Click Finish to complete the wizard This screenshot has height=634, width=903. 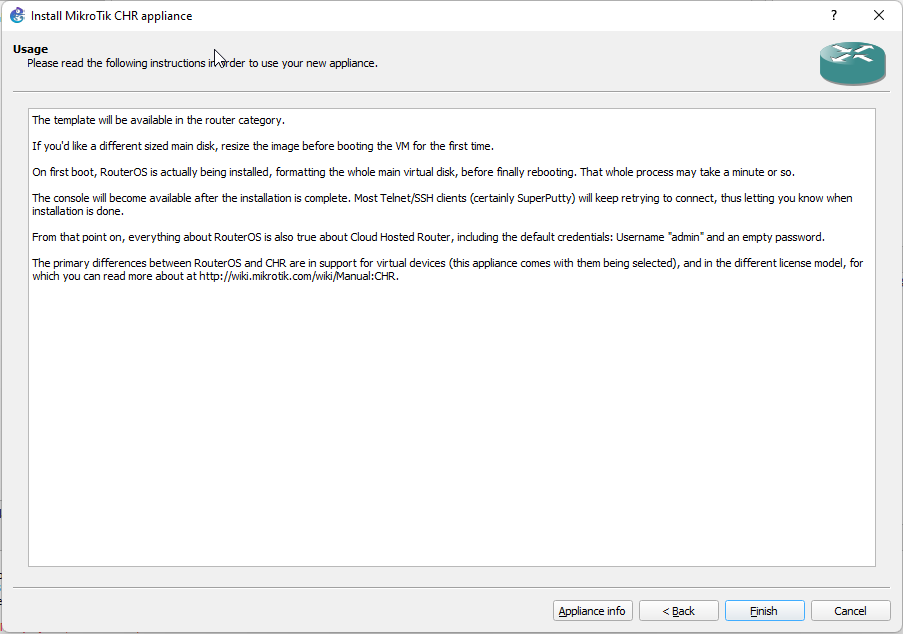764,610
